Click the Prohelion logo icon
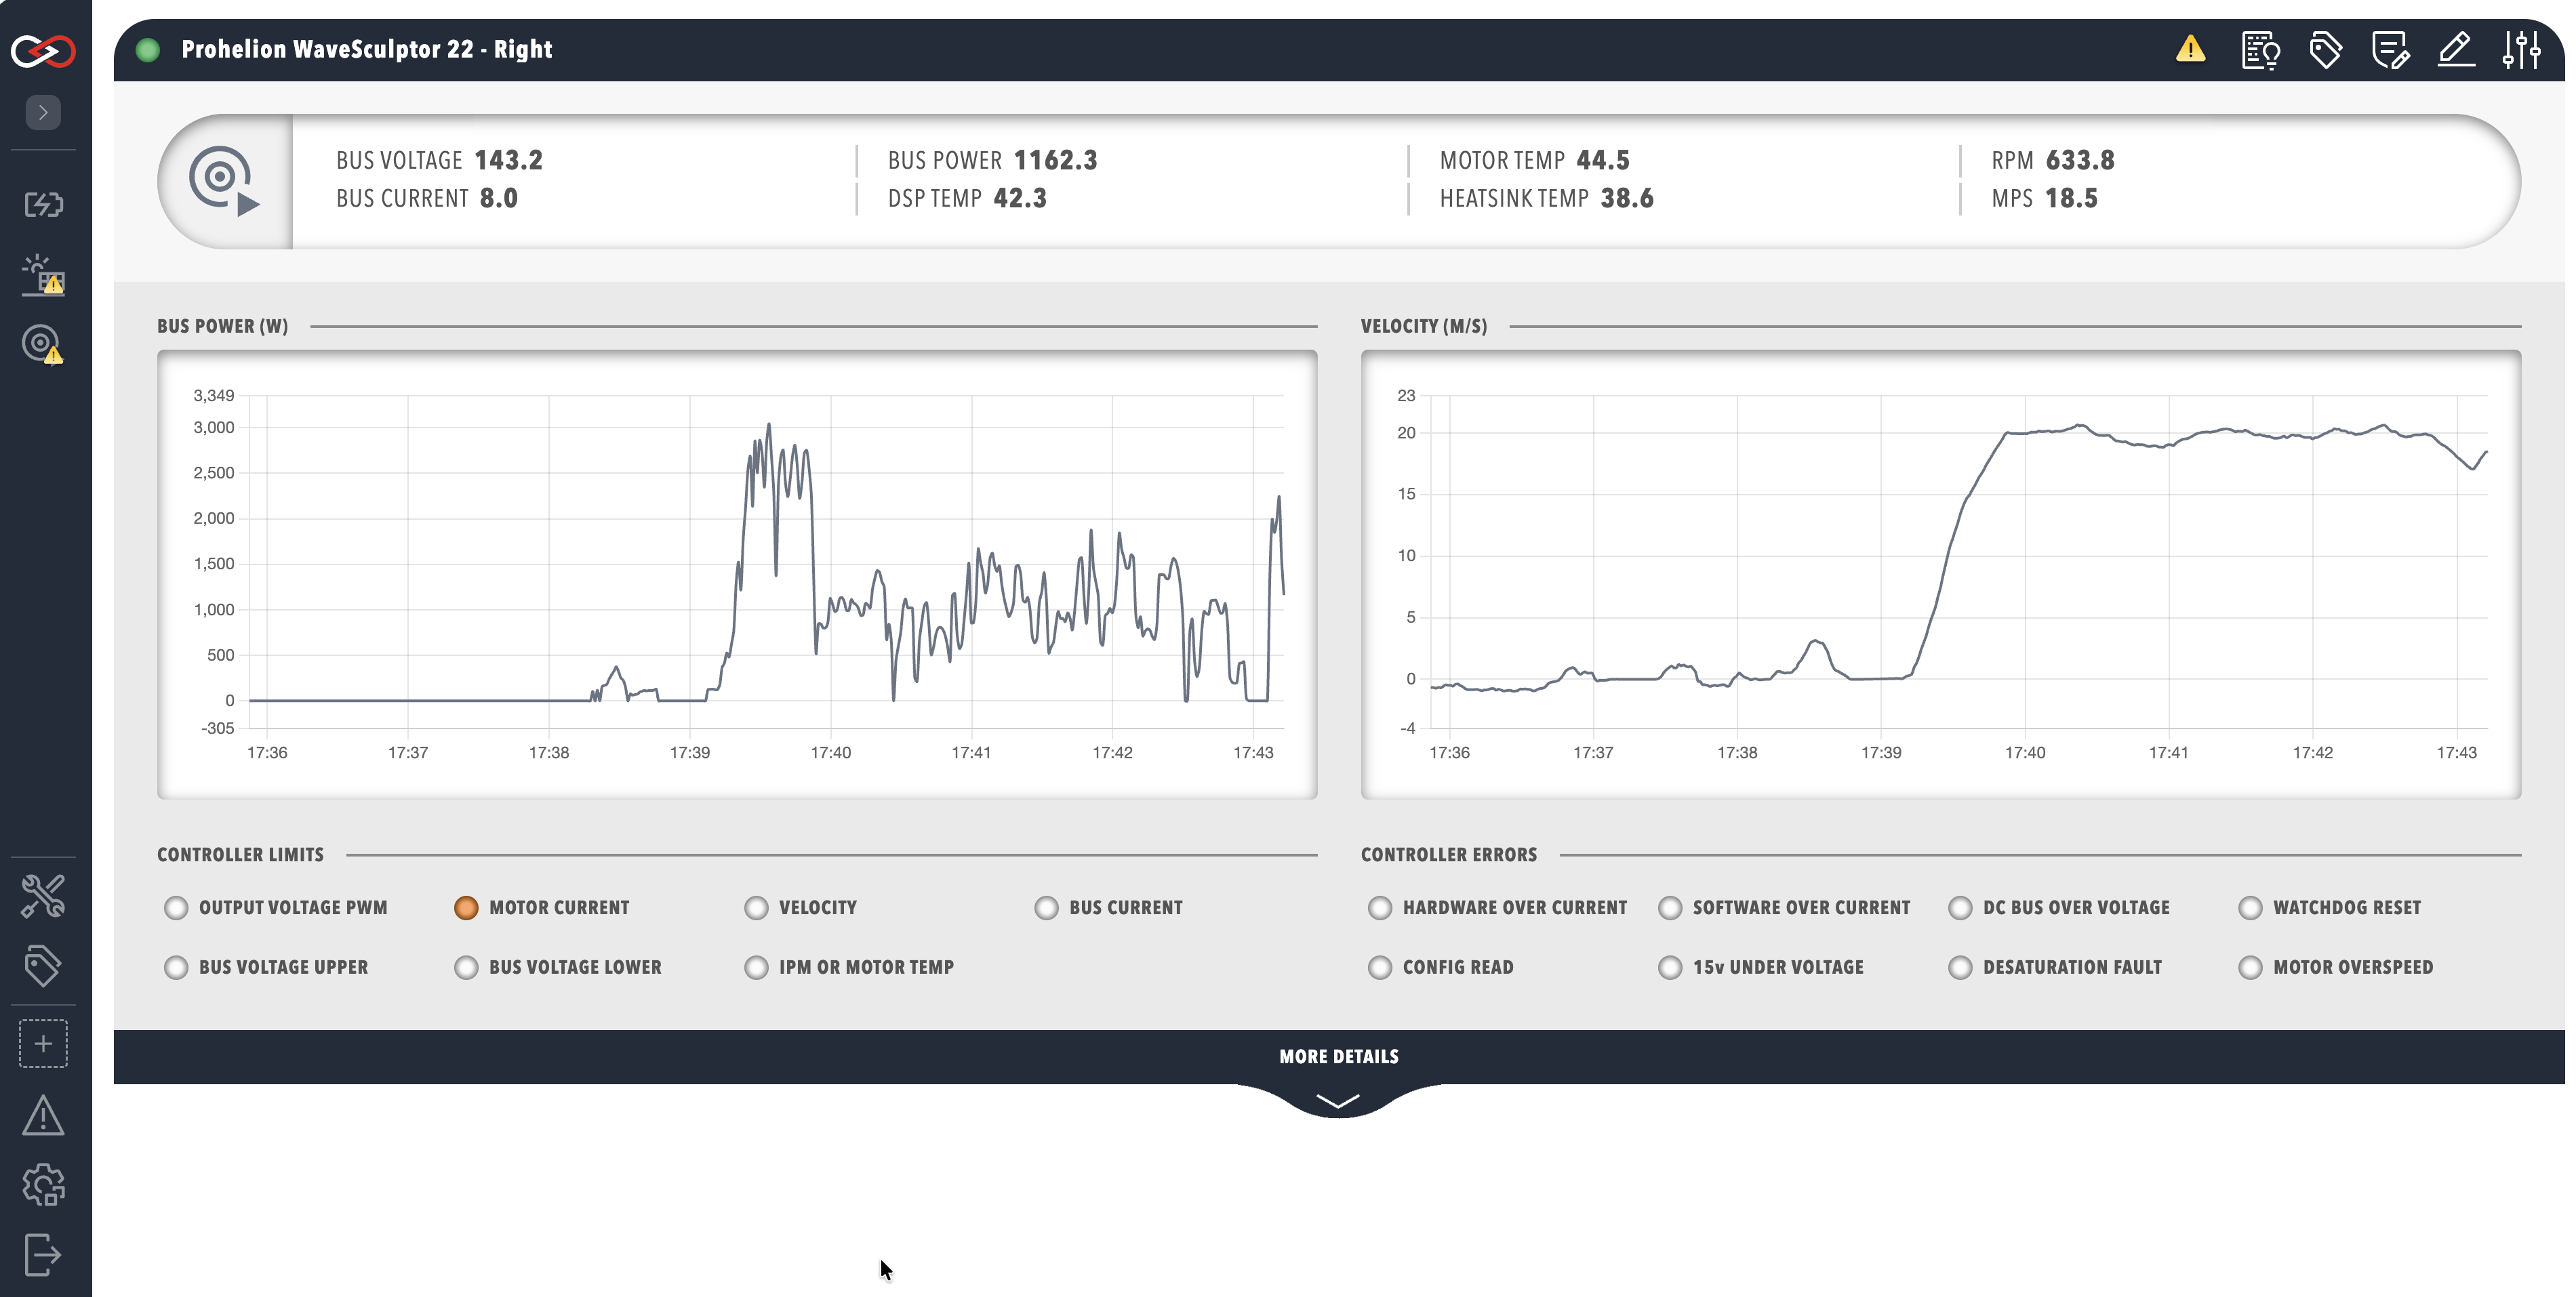Screen dimensions: 2576x1297 43,50
